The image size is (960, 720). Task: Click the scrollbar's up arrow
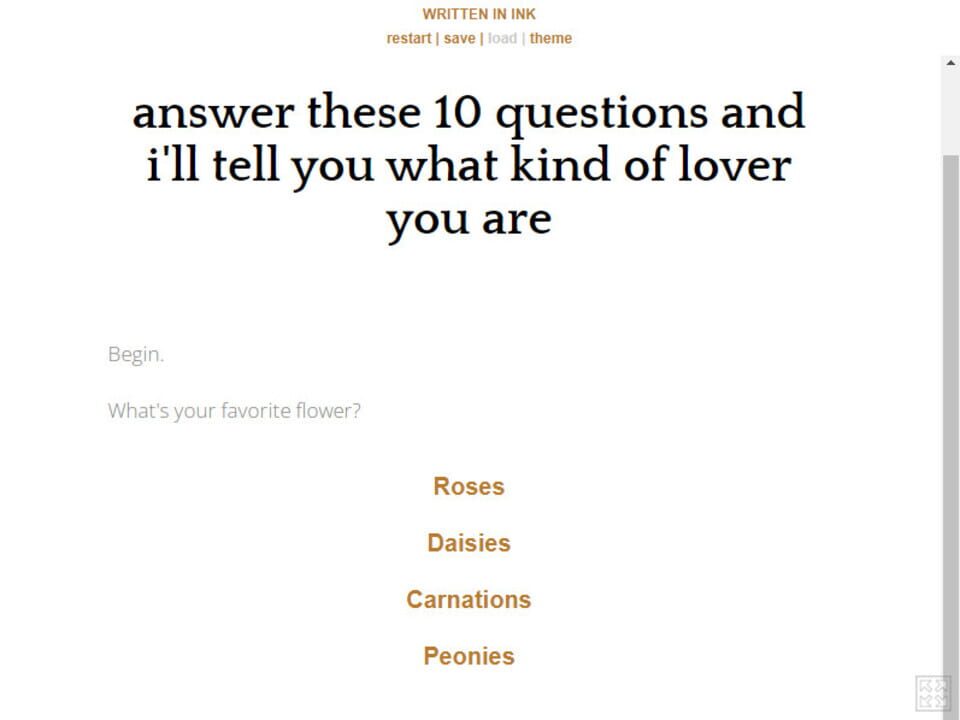[x=949, y=63]
